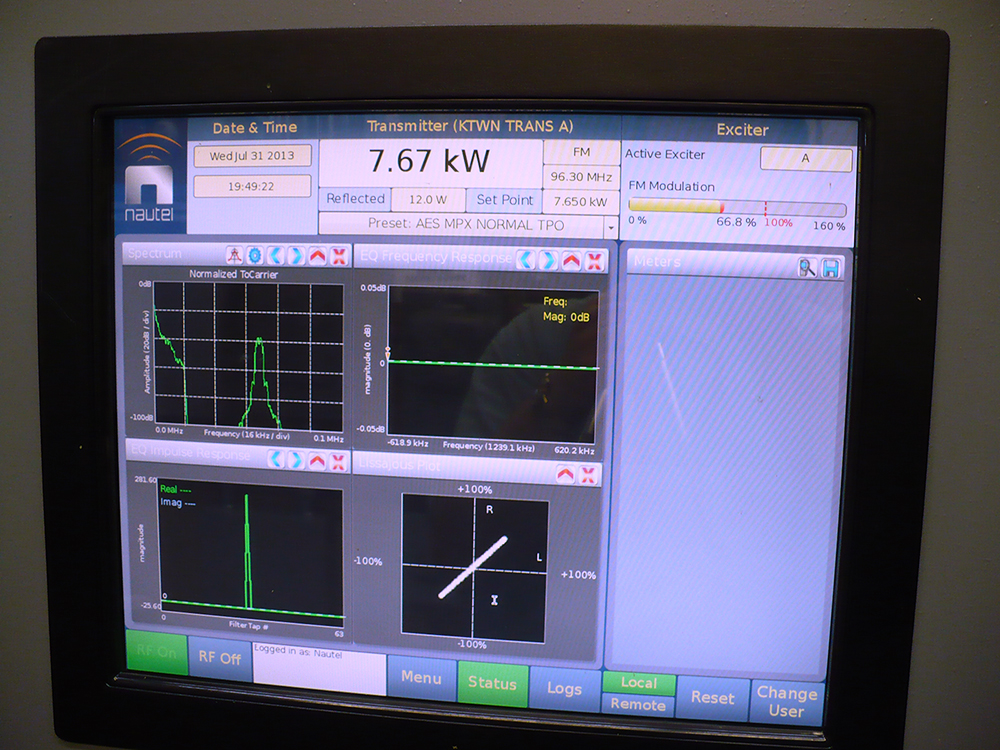Open the Status page
Viewport: 1000px width, 750px height.
pyautogui.click(x=492, y=683)
